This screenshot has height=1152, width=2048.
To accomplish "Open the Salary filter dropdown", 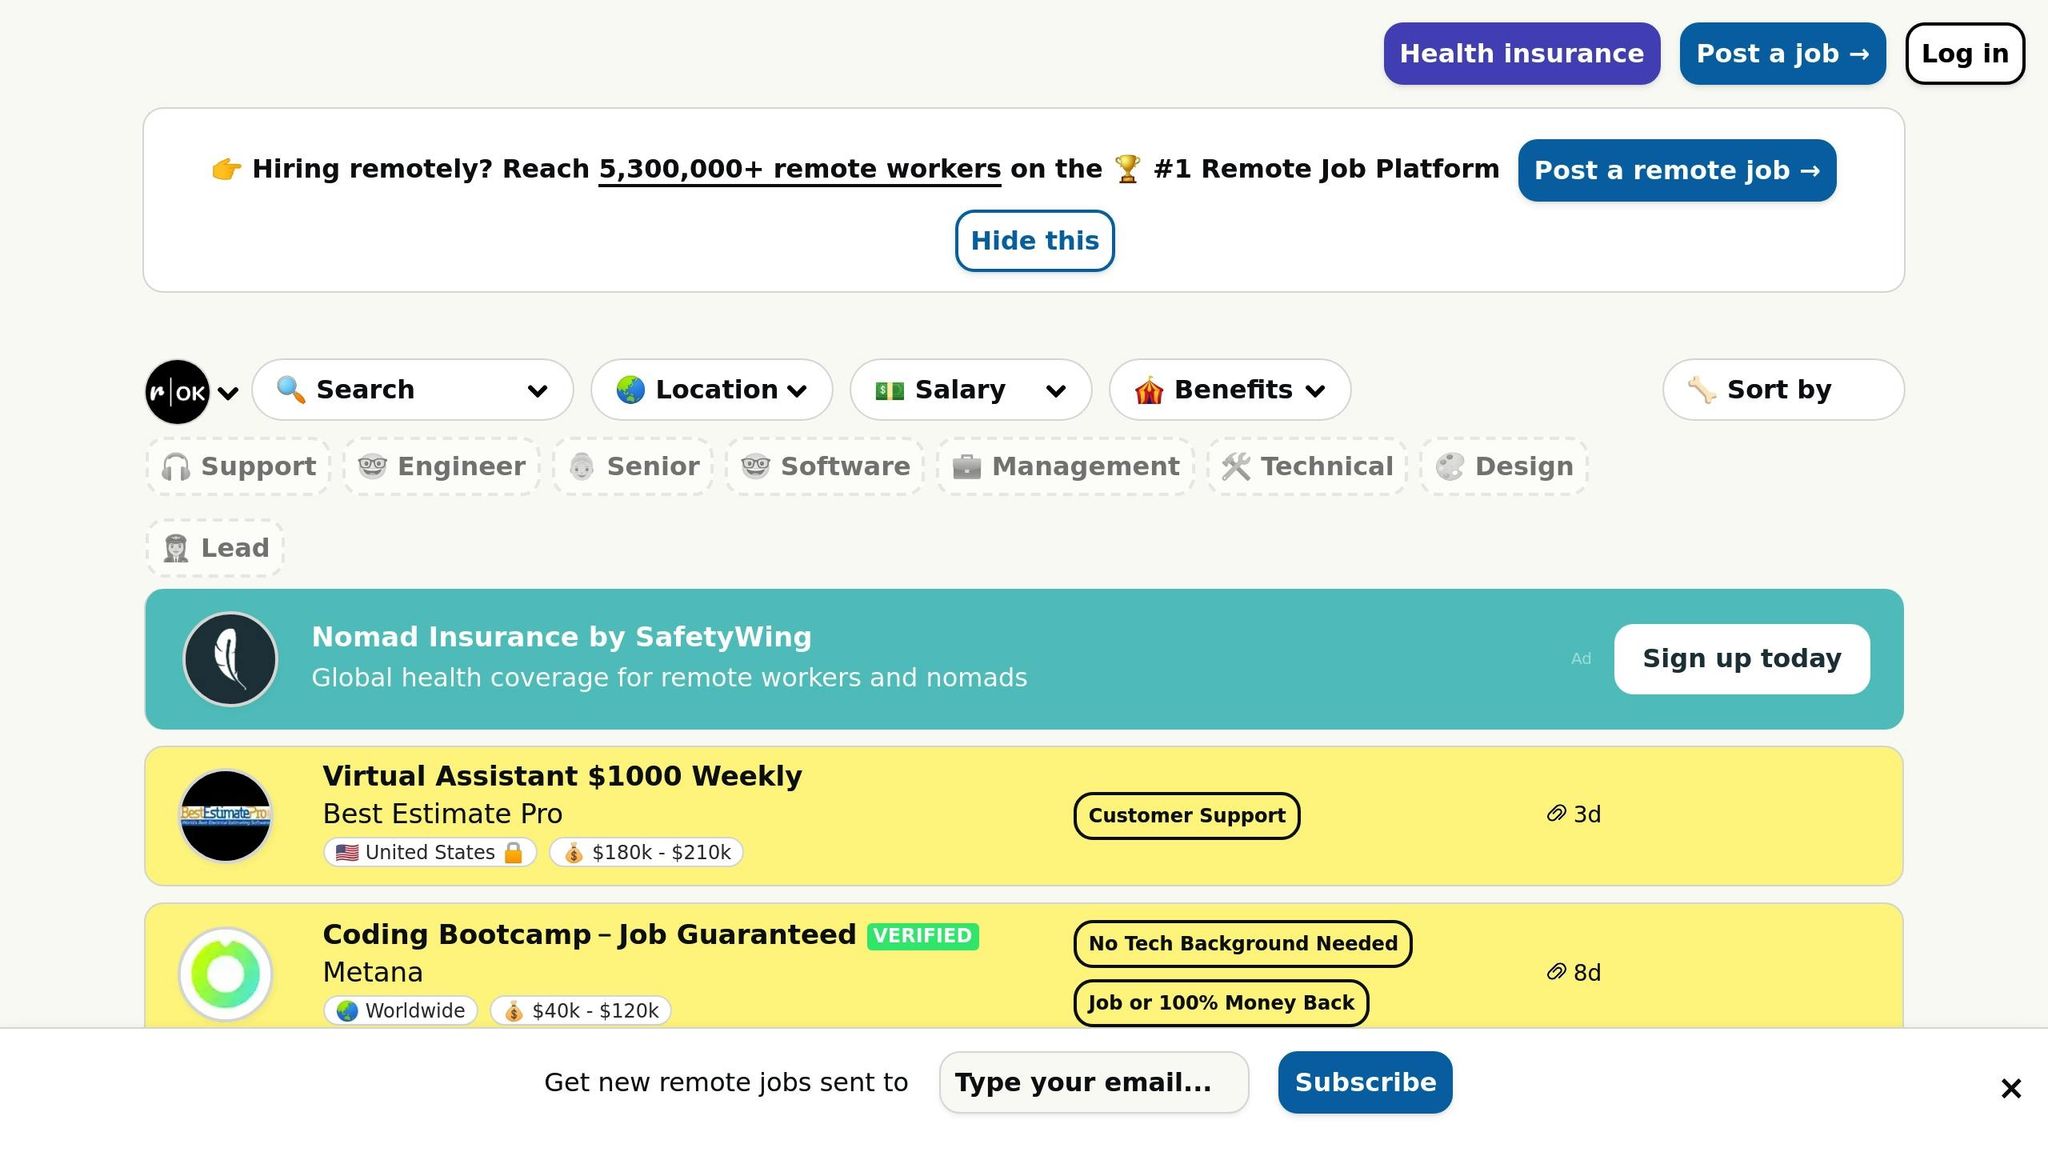I will coord(970,390).
